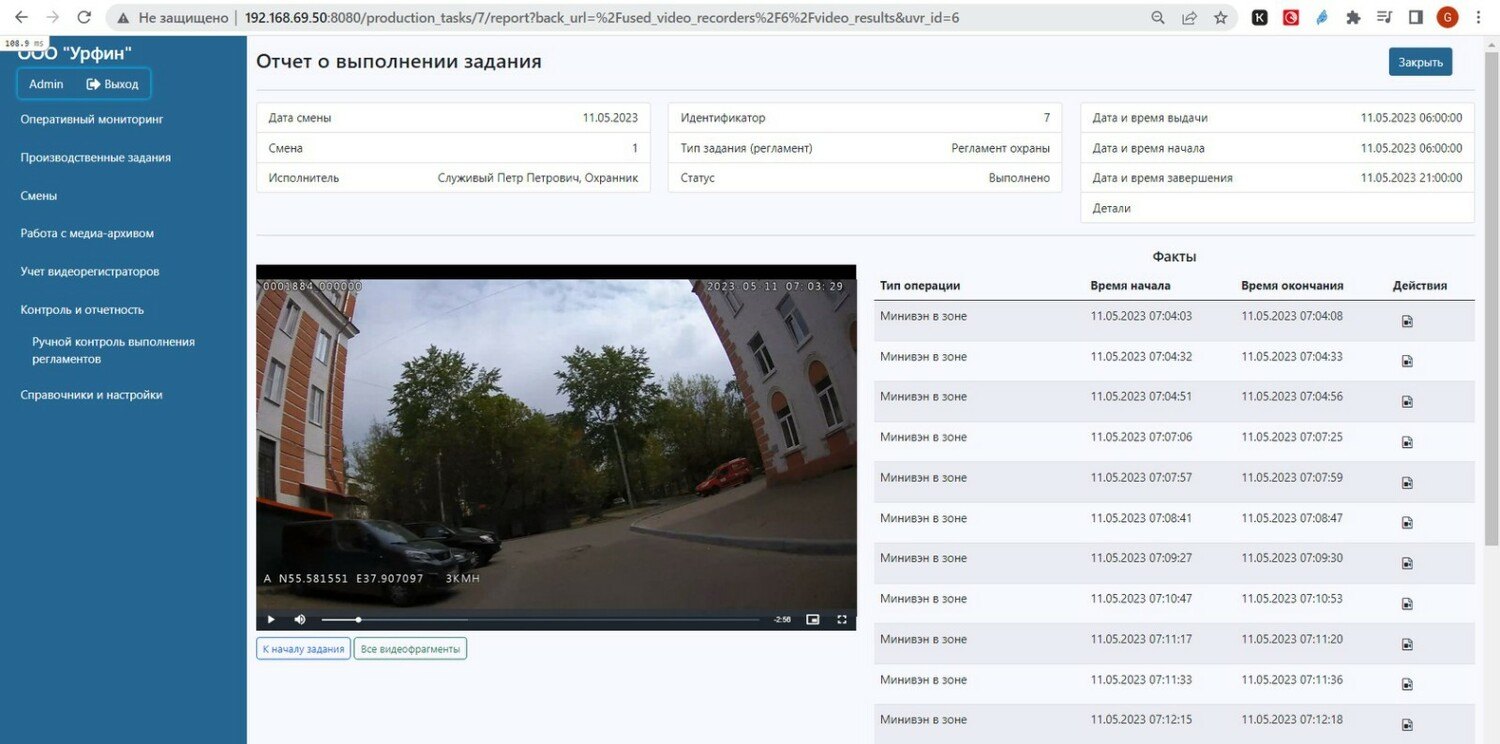The image size is (1500, 744).
Task: Go to Смены menu item
Action: pyautogui.click(x=39, y=196)
